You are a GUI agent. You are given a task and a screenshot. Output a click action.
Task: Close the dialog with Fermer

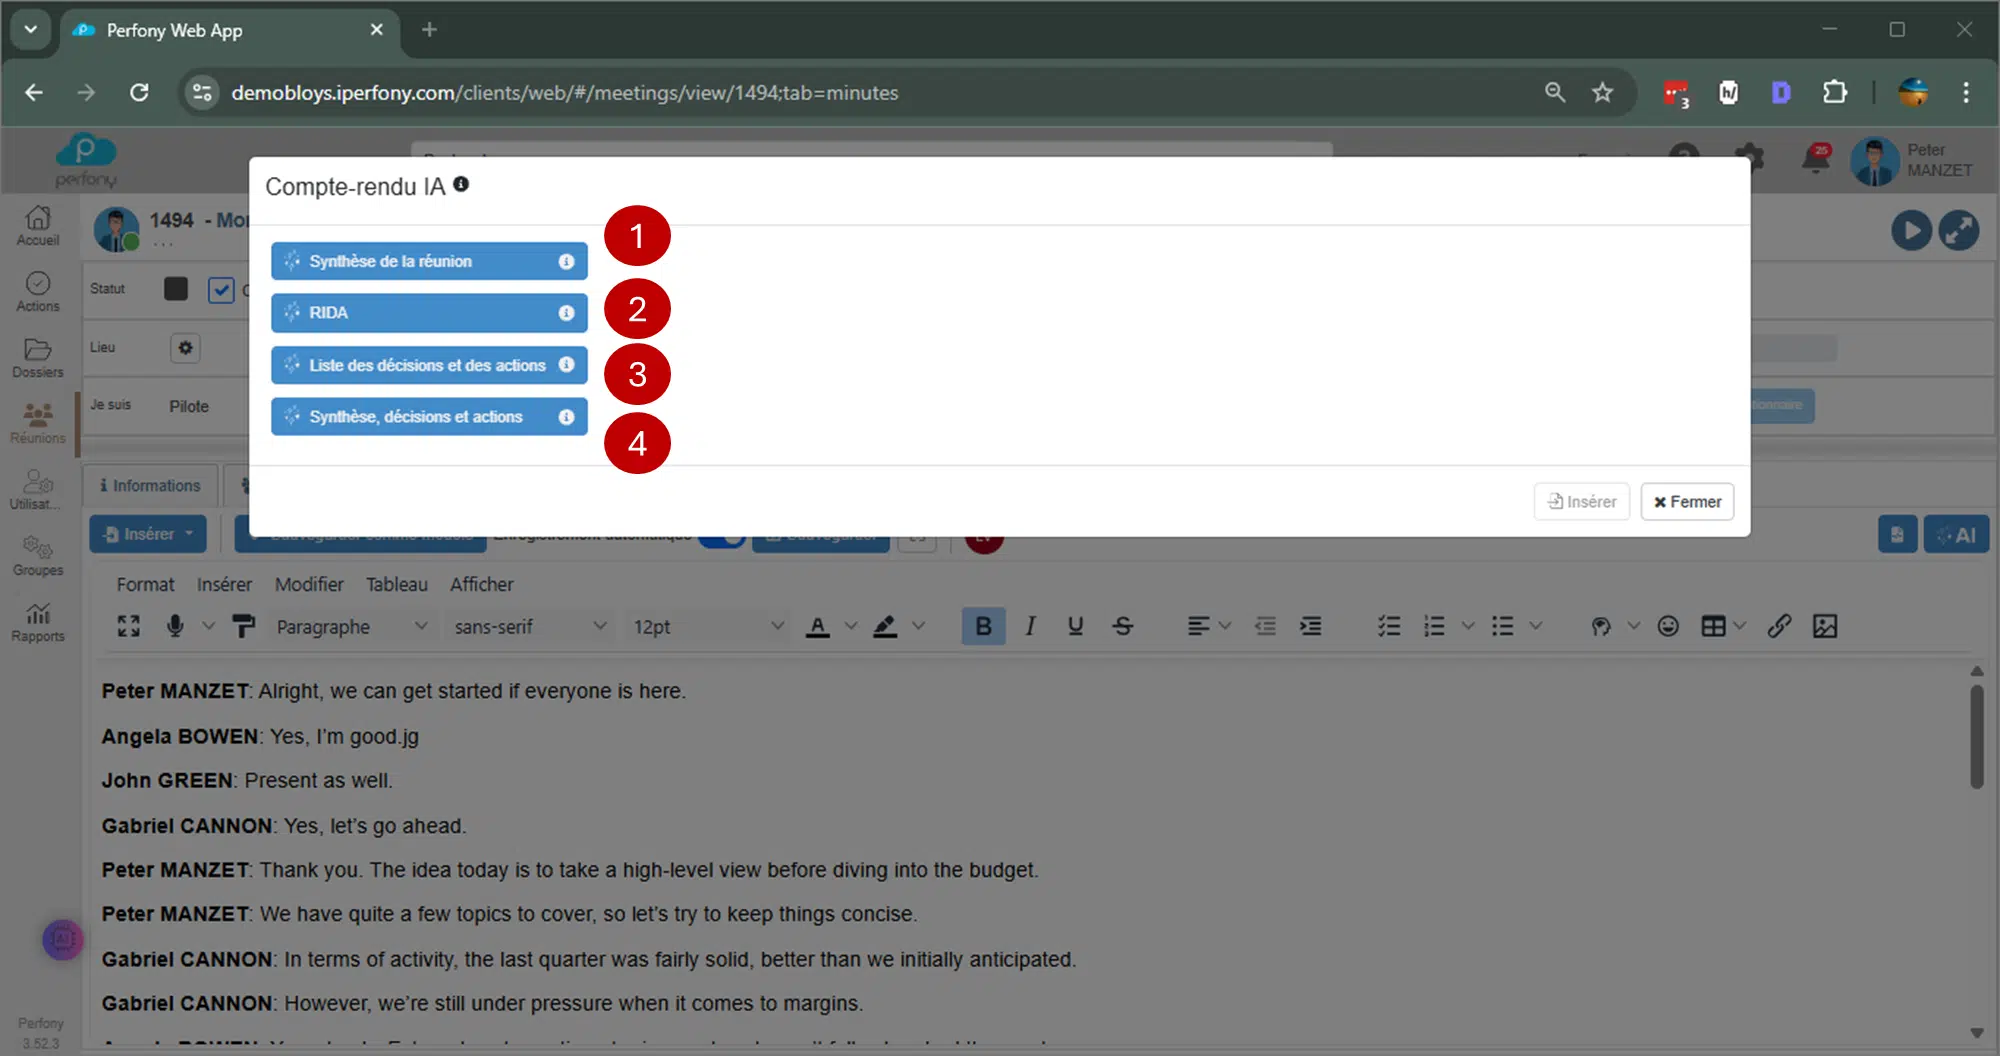1687,502
